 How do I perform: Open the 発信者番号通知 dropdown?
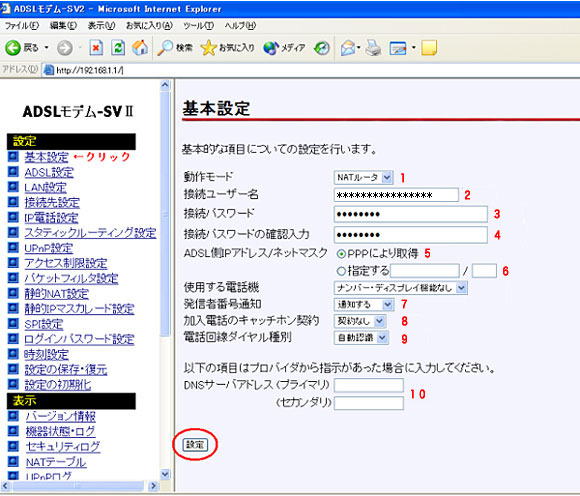(x=363, y=304)
